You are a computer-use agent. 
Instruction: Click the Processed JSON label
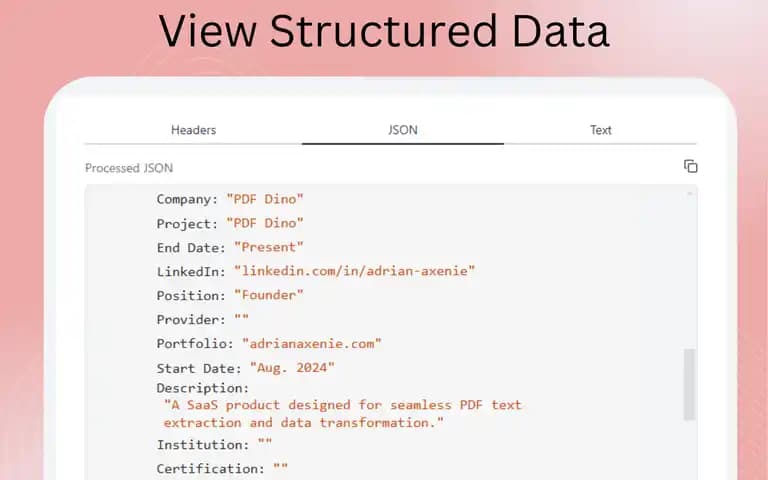click(129, 168)
